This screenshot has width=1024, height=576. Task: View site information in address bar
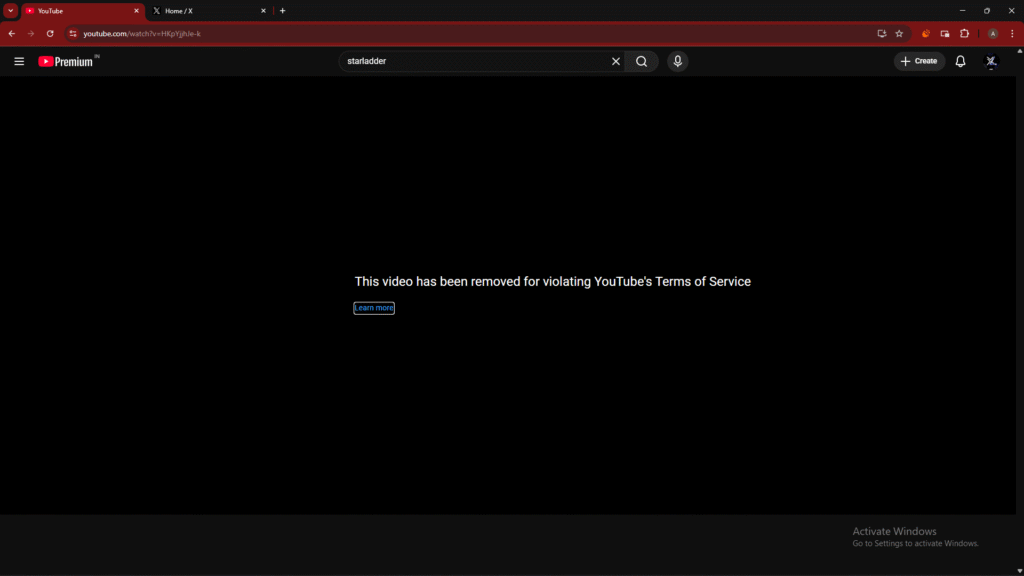click(x=73, y=34)
